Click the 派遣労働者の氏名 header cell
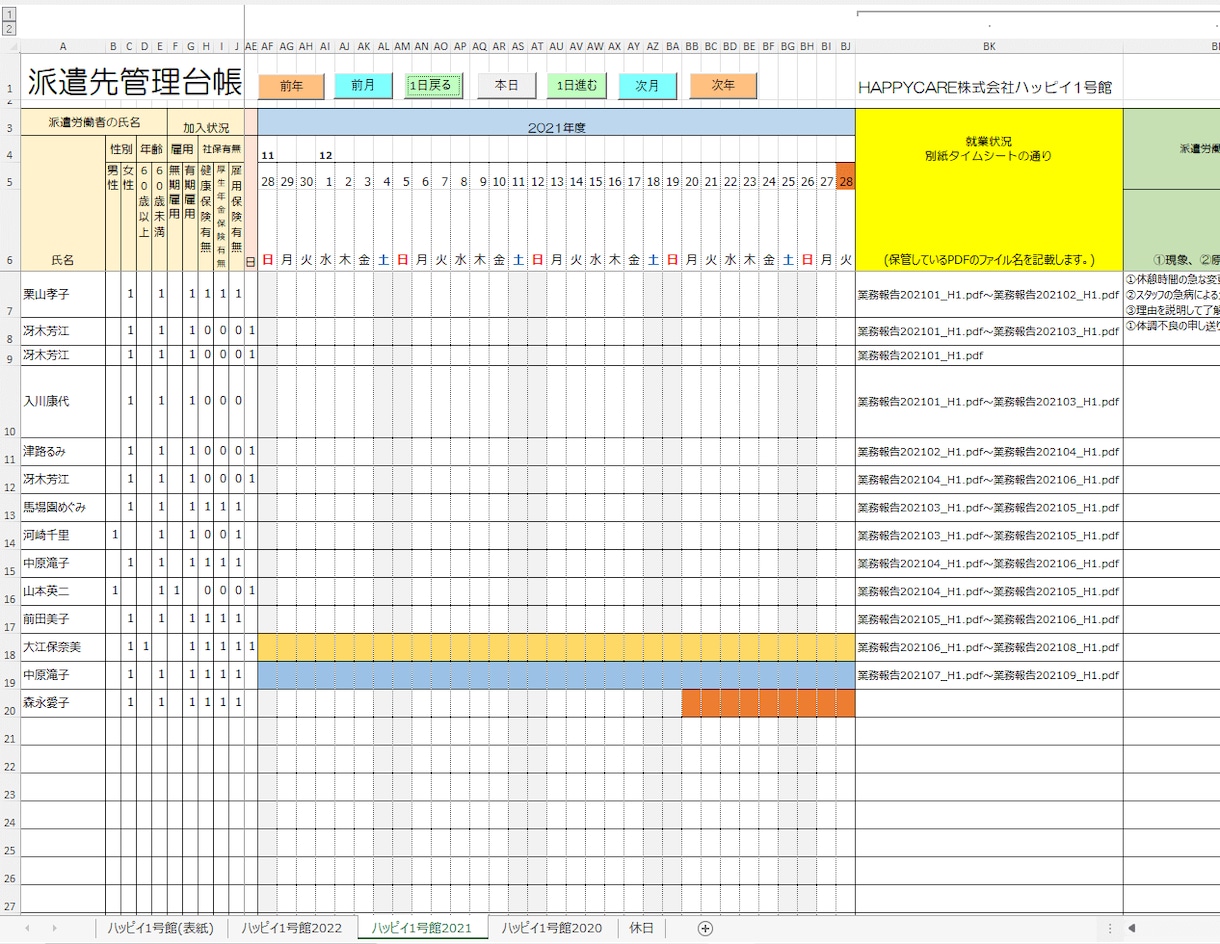Viewport: 1220px width, 944px height. pyautogui.click(x=94, y=123)
